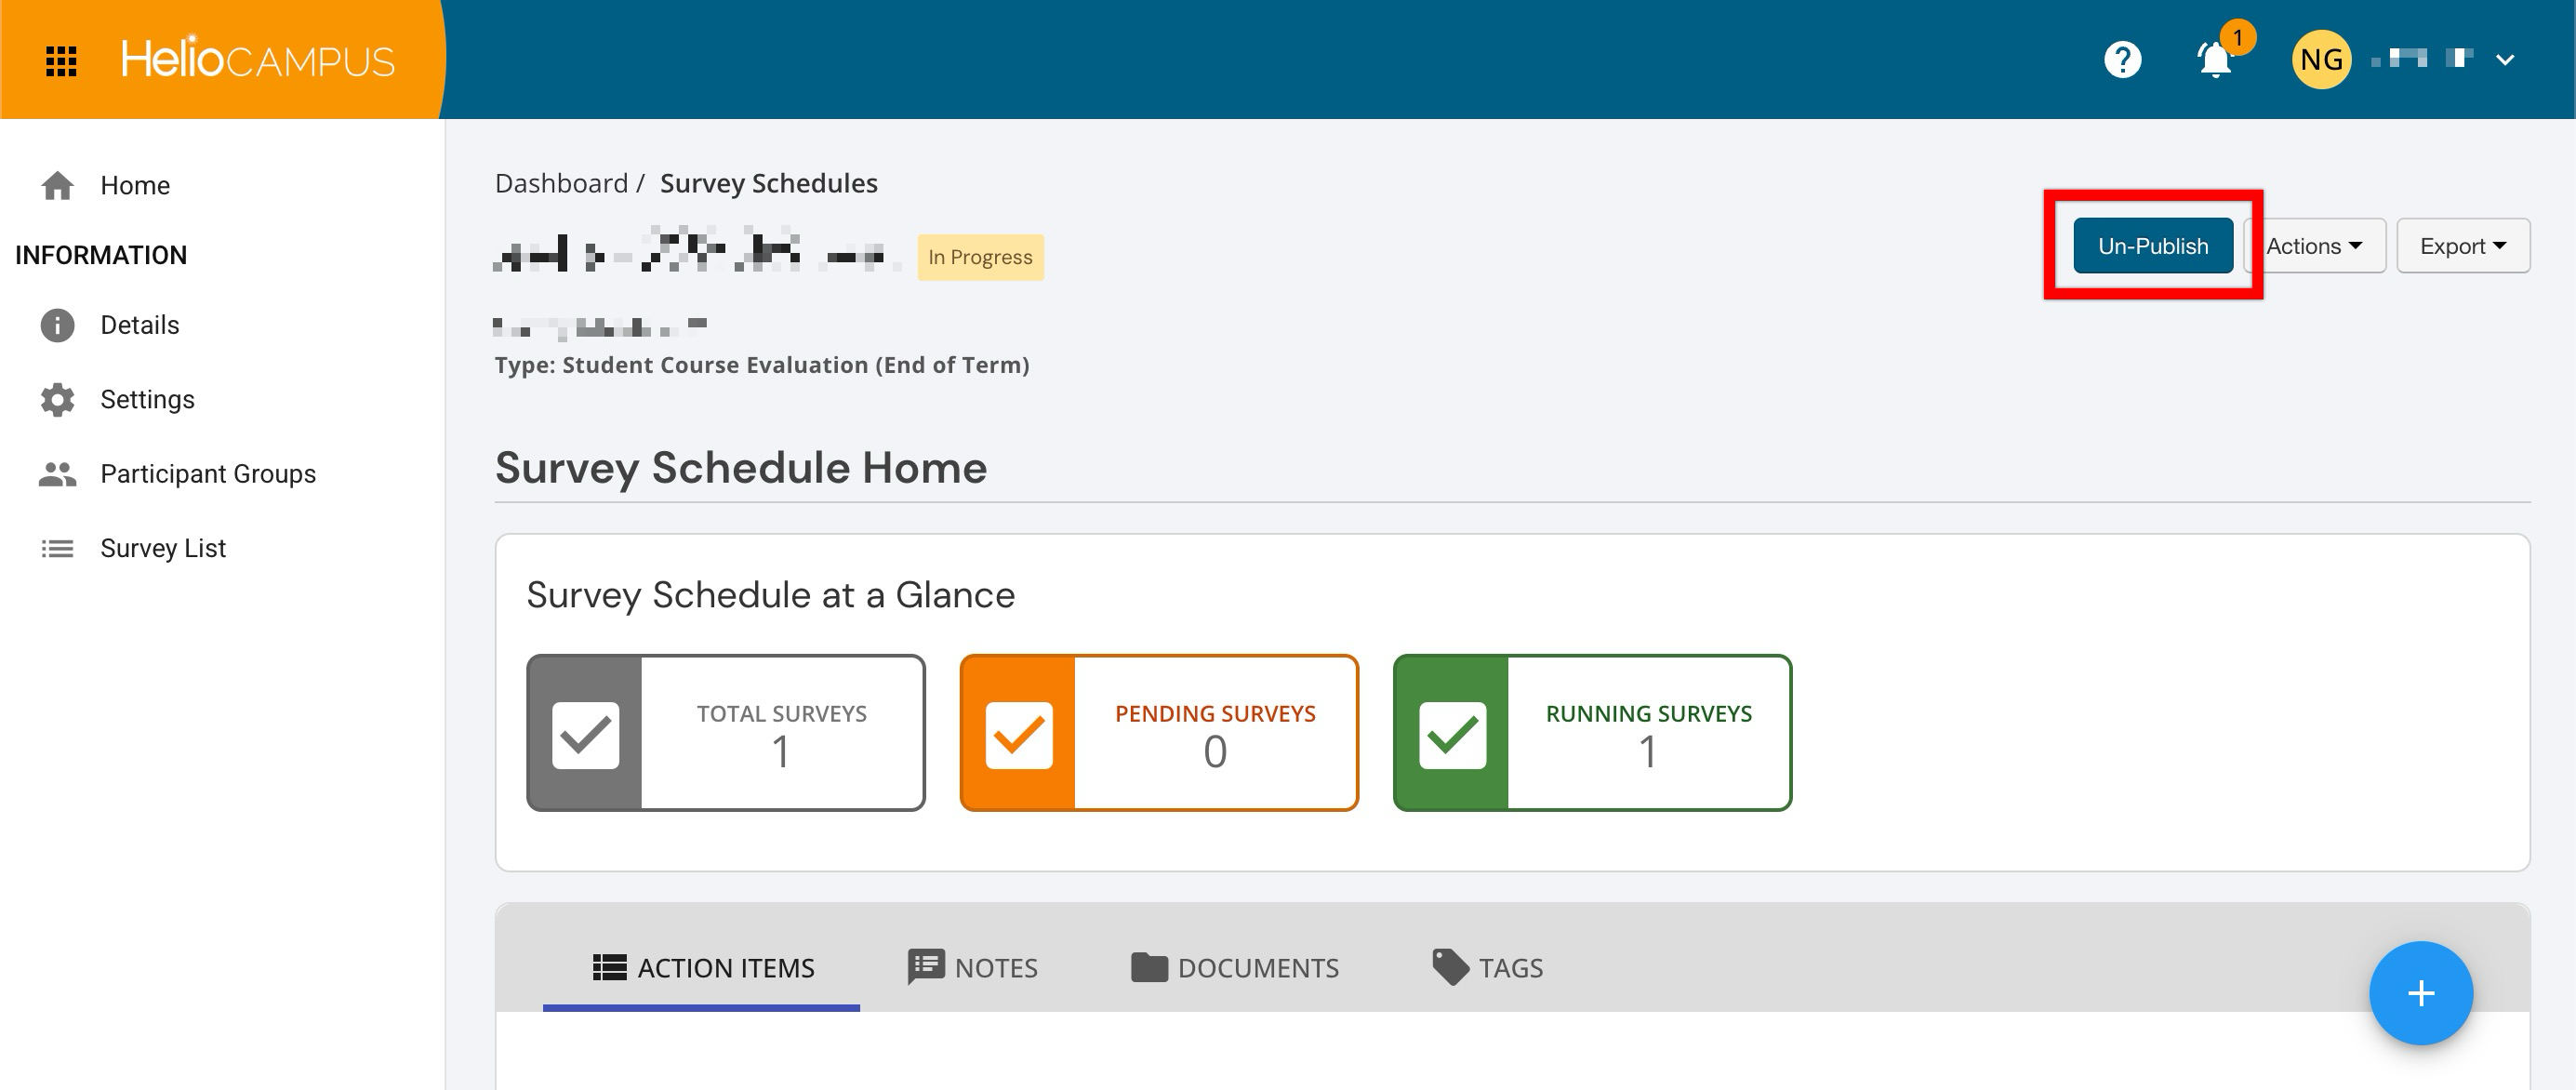
Task: Click the Running Surveys green checkmark
Action: 1451,734
